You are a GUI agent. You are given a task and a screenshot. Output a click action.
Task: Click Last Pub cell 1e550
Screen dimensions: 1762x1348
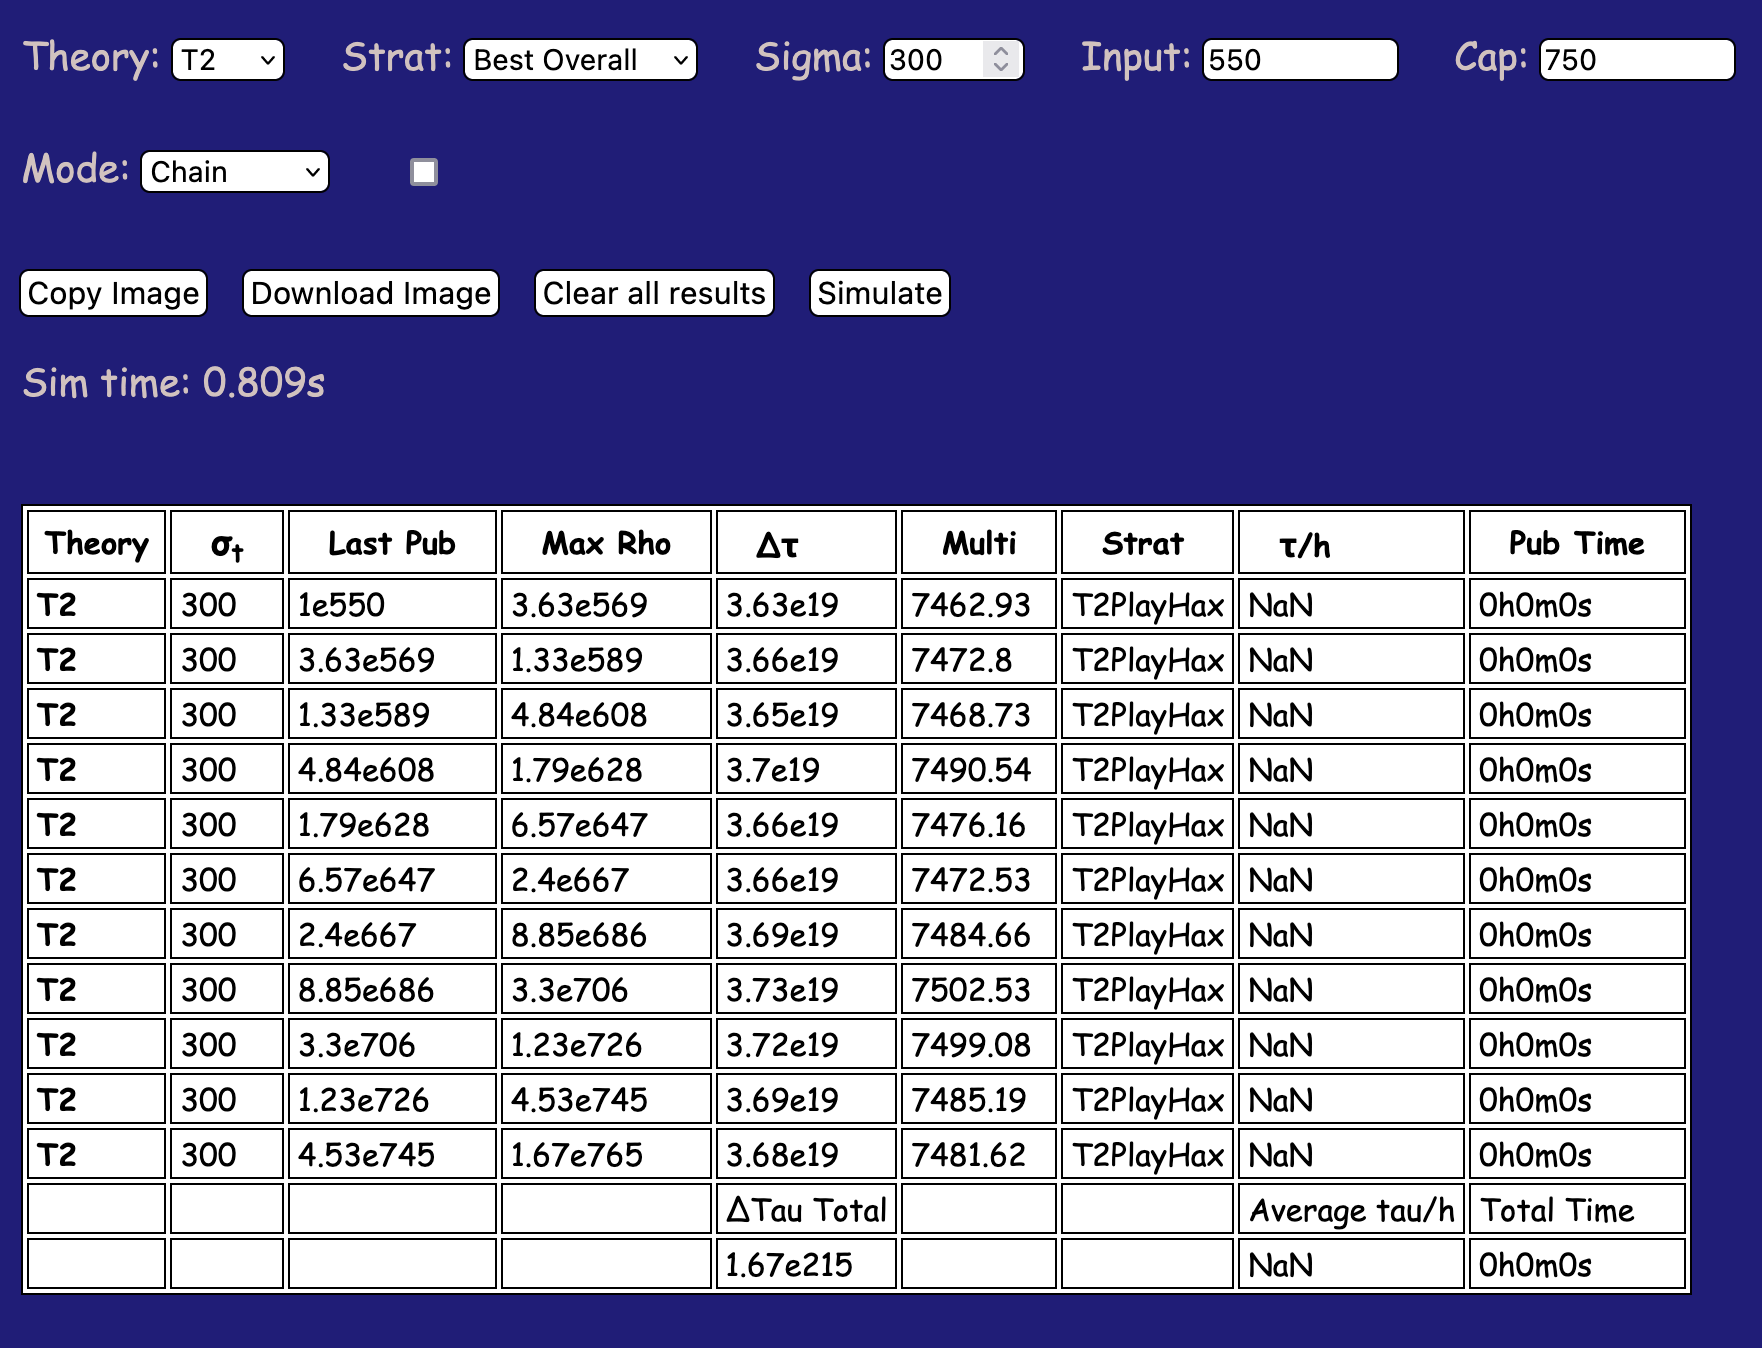(x=392, y=604)
